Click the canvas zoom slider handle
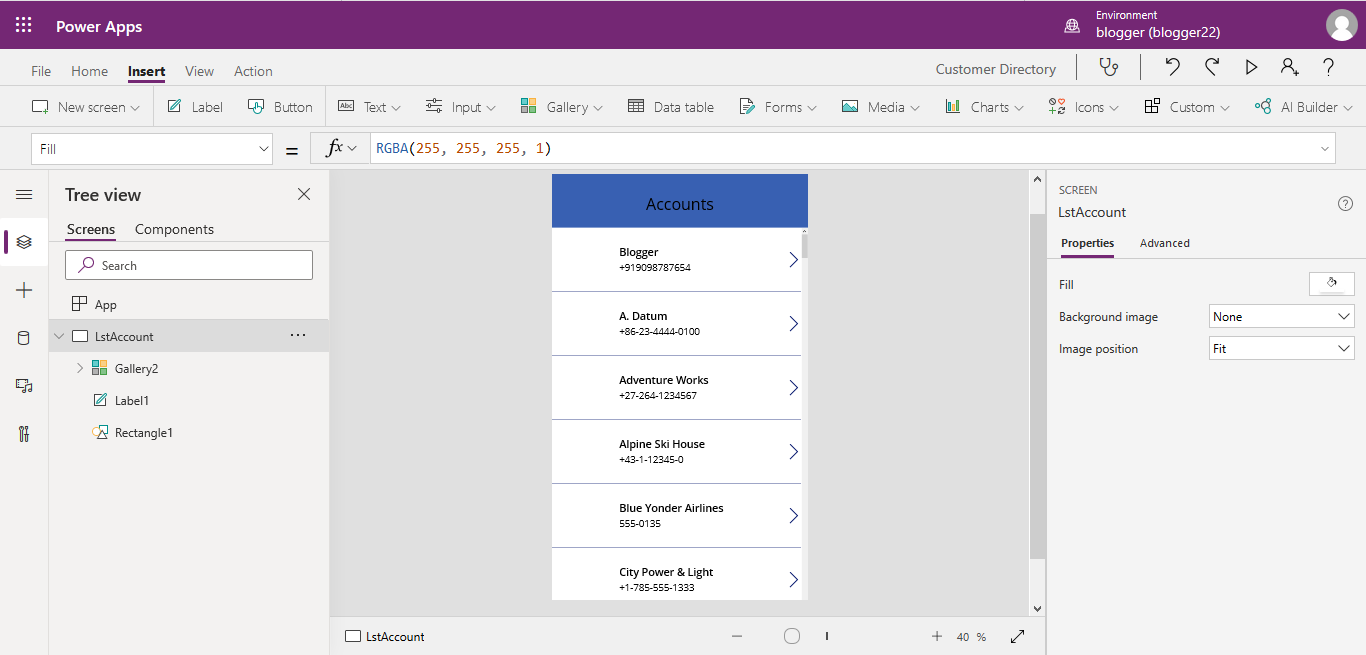Image resolution: width=1366 pixels, height=655 pixels. [792, 636]
